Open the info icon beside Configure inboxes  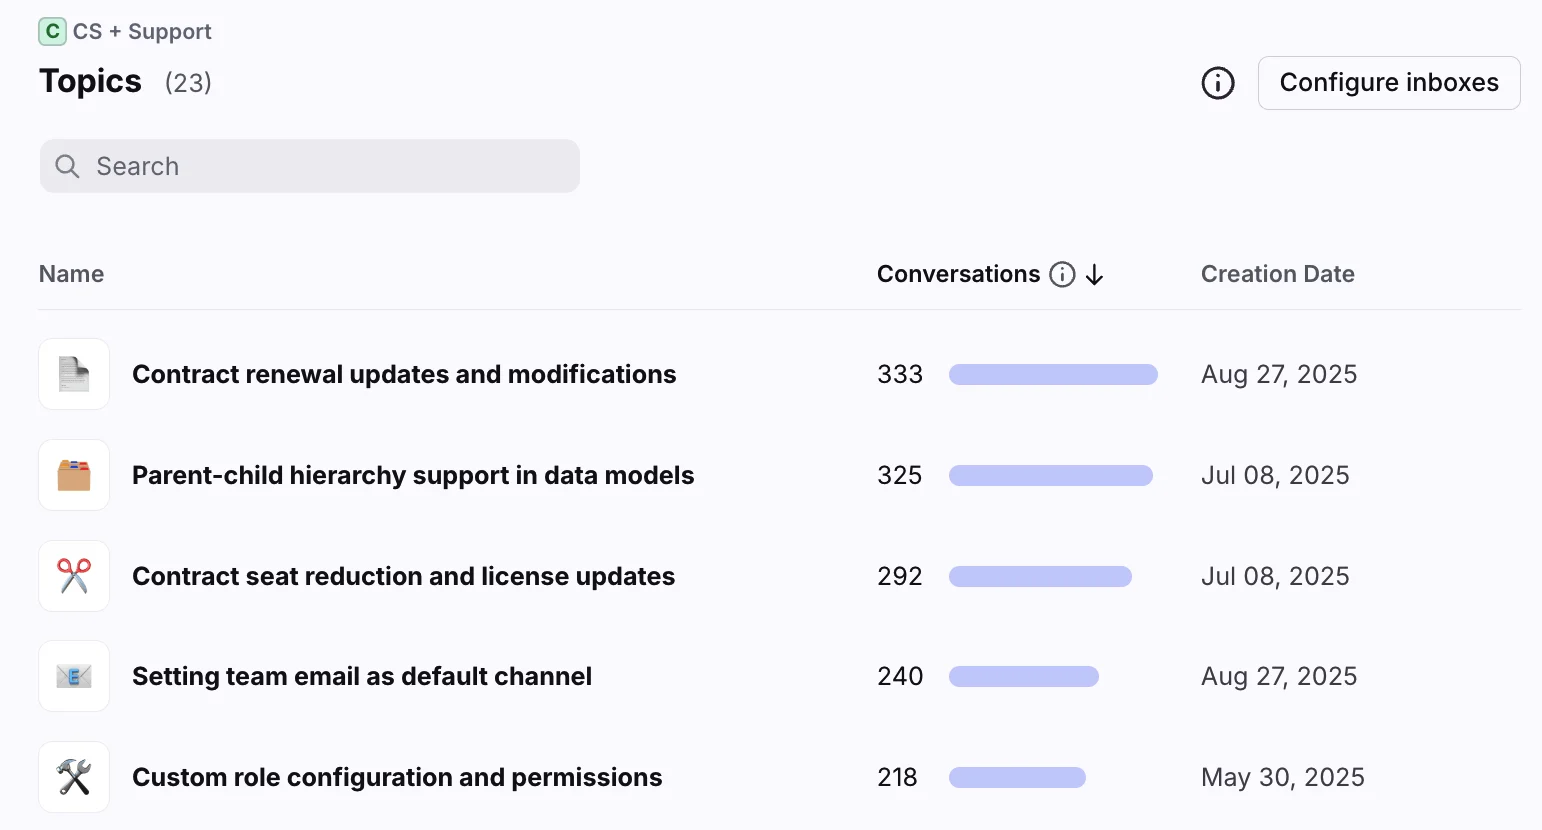[x=1217, y=83]
